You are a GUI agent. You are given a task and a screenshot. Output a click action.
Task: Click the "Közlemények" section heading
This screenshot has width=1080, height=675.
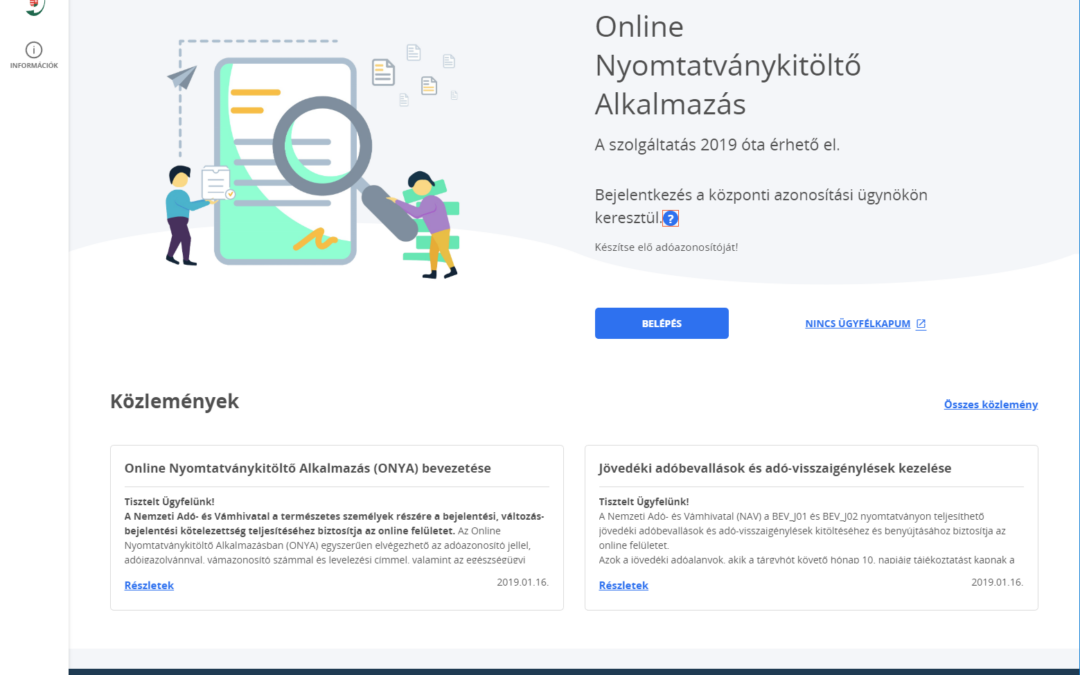(x=174, y=401)
